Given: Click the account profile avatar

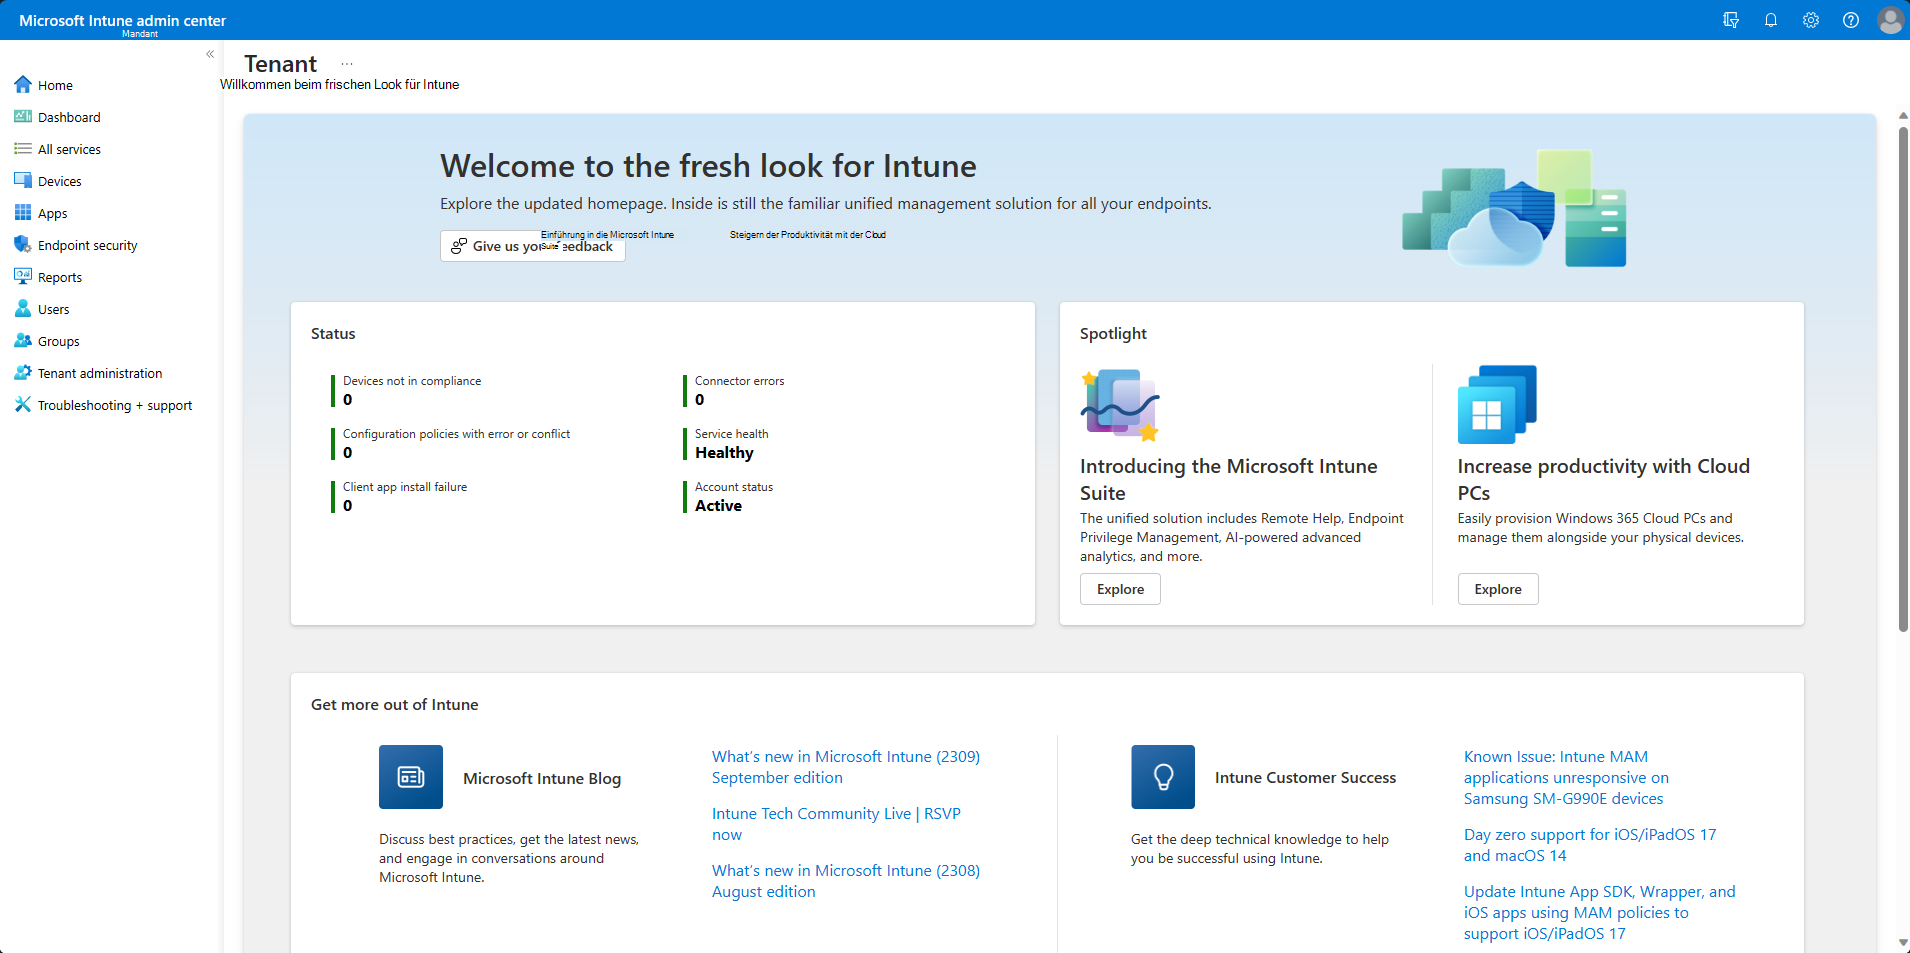Looking at the screenshot, I should click(x=1890, y=20).
